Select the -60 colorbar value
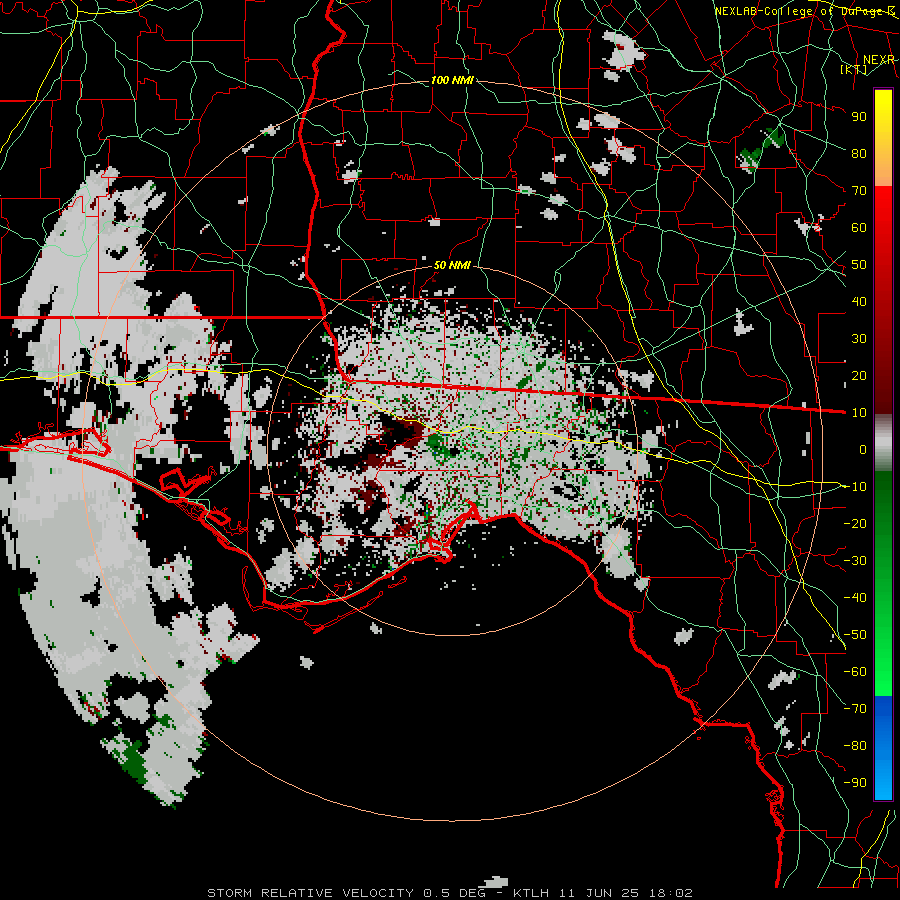900x900 pixels. tap(855, 672)
